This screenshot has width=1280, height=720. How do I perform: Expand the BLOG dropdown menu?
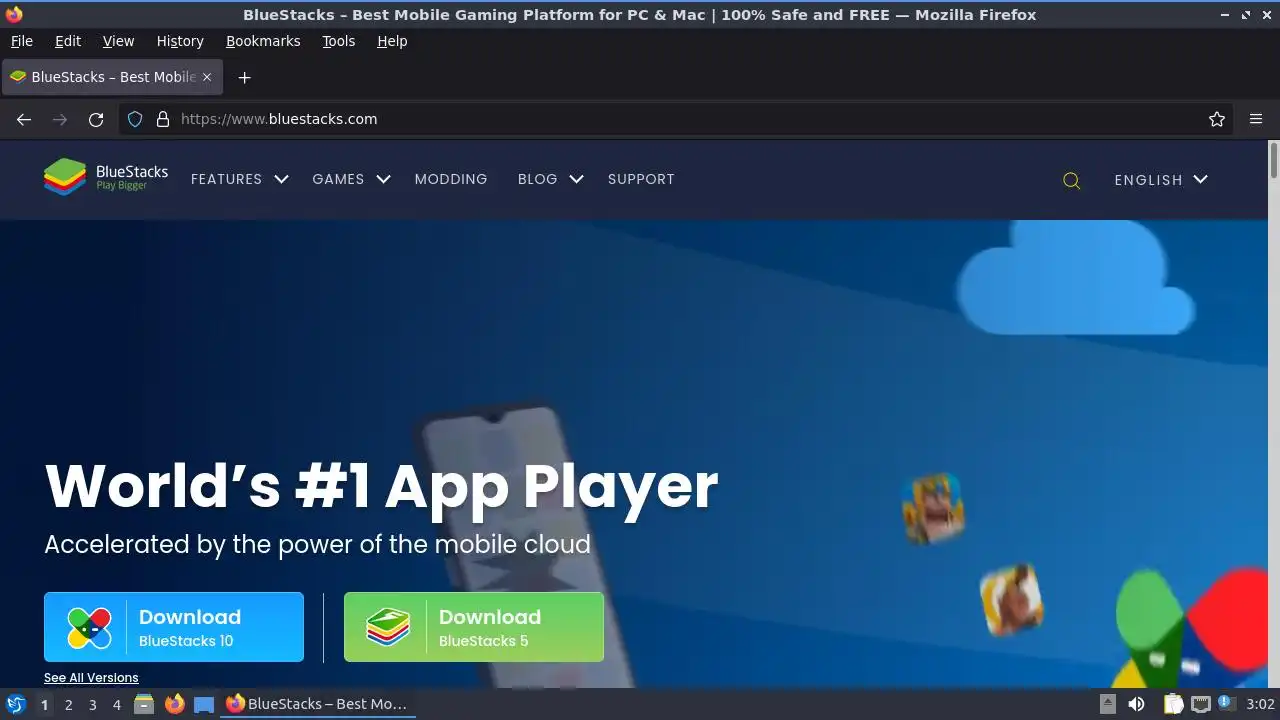click(x=550, y=179)
